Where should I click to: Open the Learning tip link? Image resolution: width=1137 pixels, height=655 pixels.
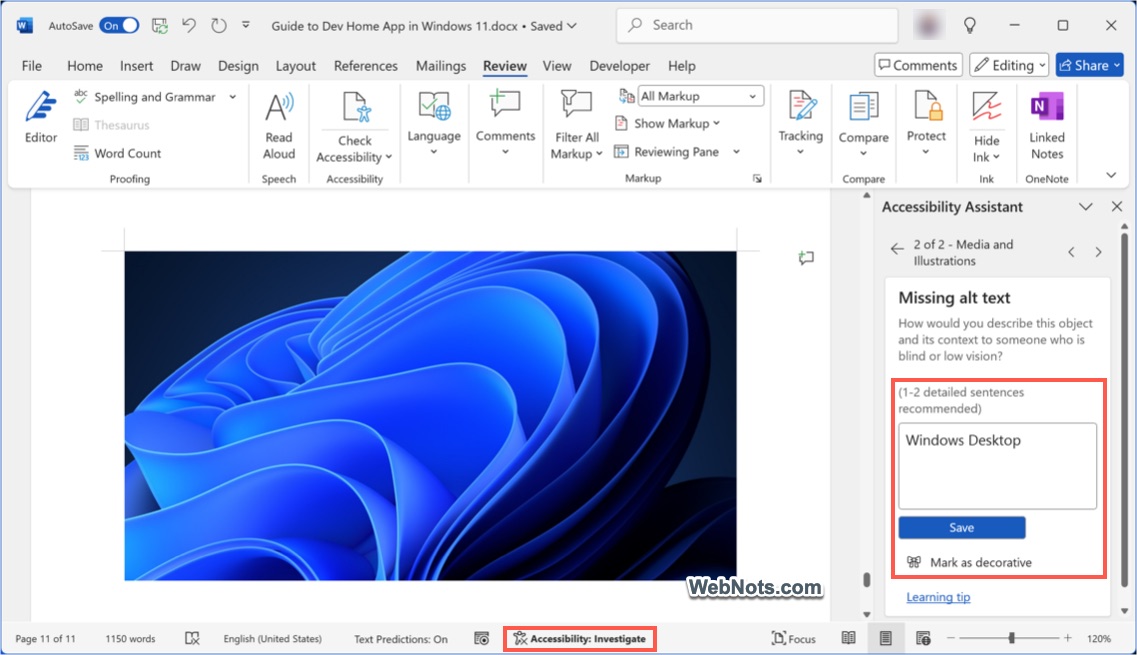(x=938, y=597)
